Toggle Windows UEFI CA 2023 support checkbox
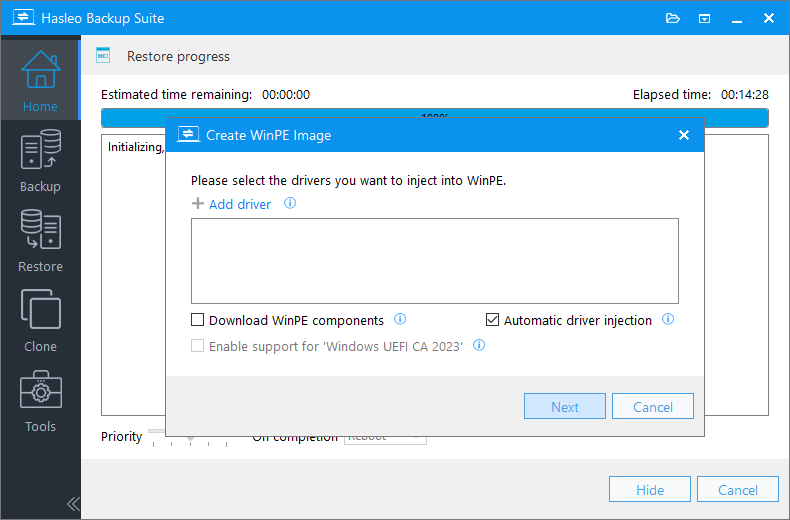Screen dimensions: 790x520 point(198,346)
